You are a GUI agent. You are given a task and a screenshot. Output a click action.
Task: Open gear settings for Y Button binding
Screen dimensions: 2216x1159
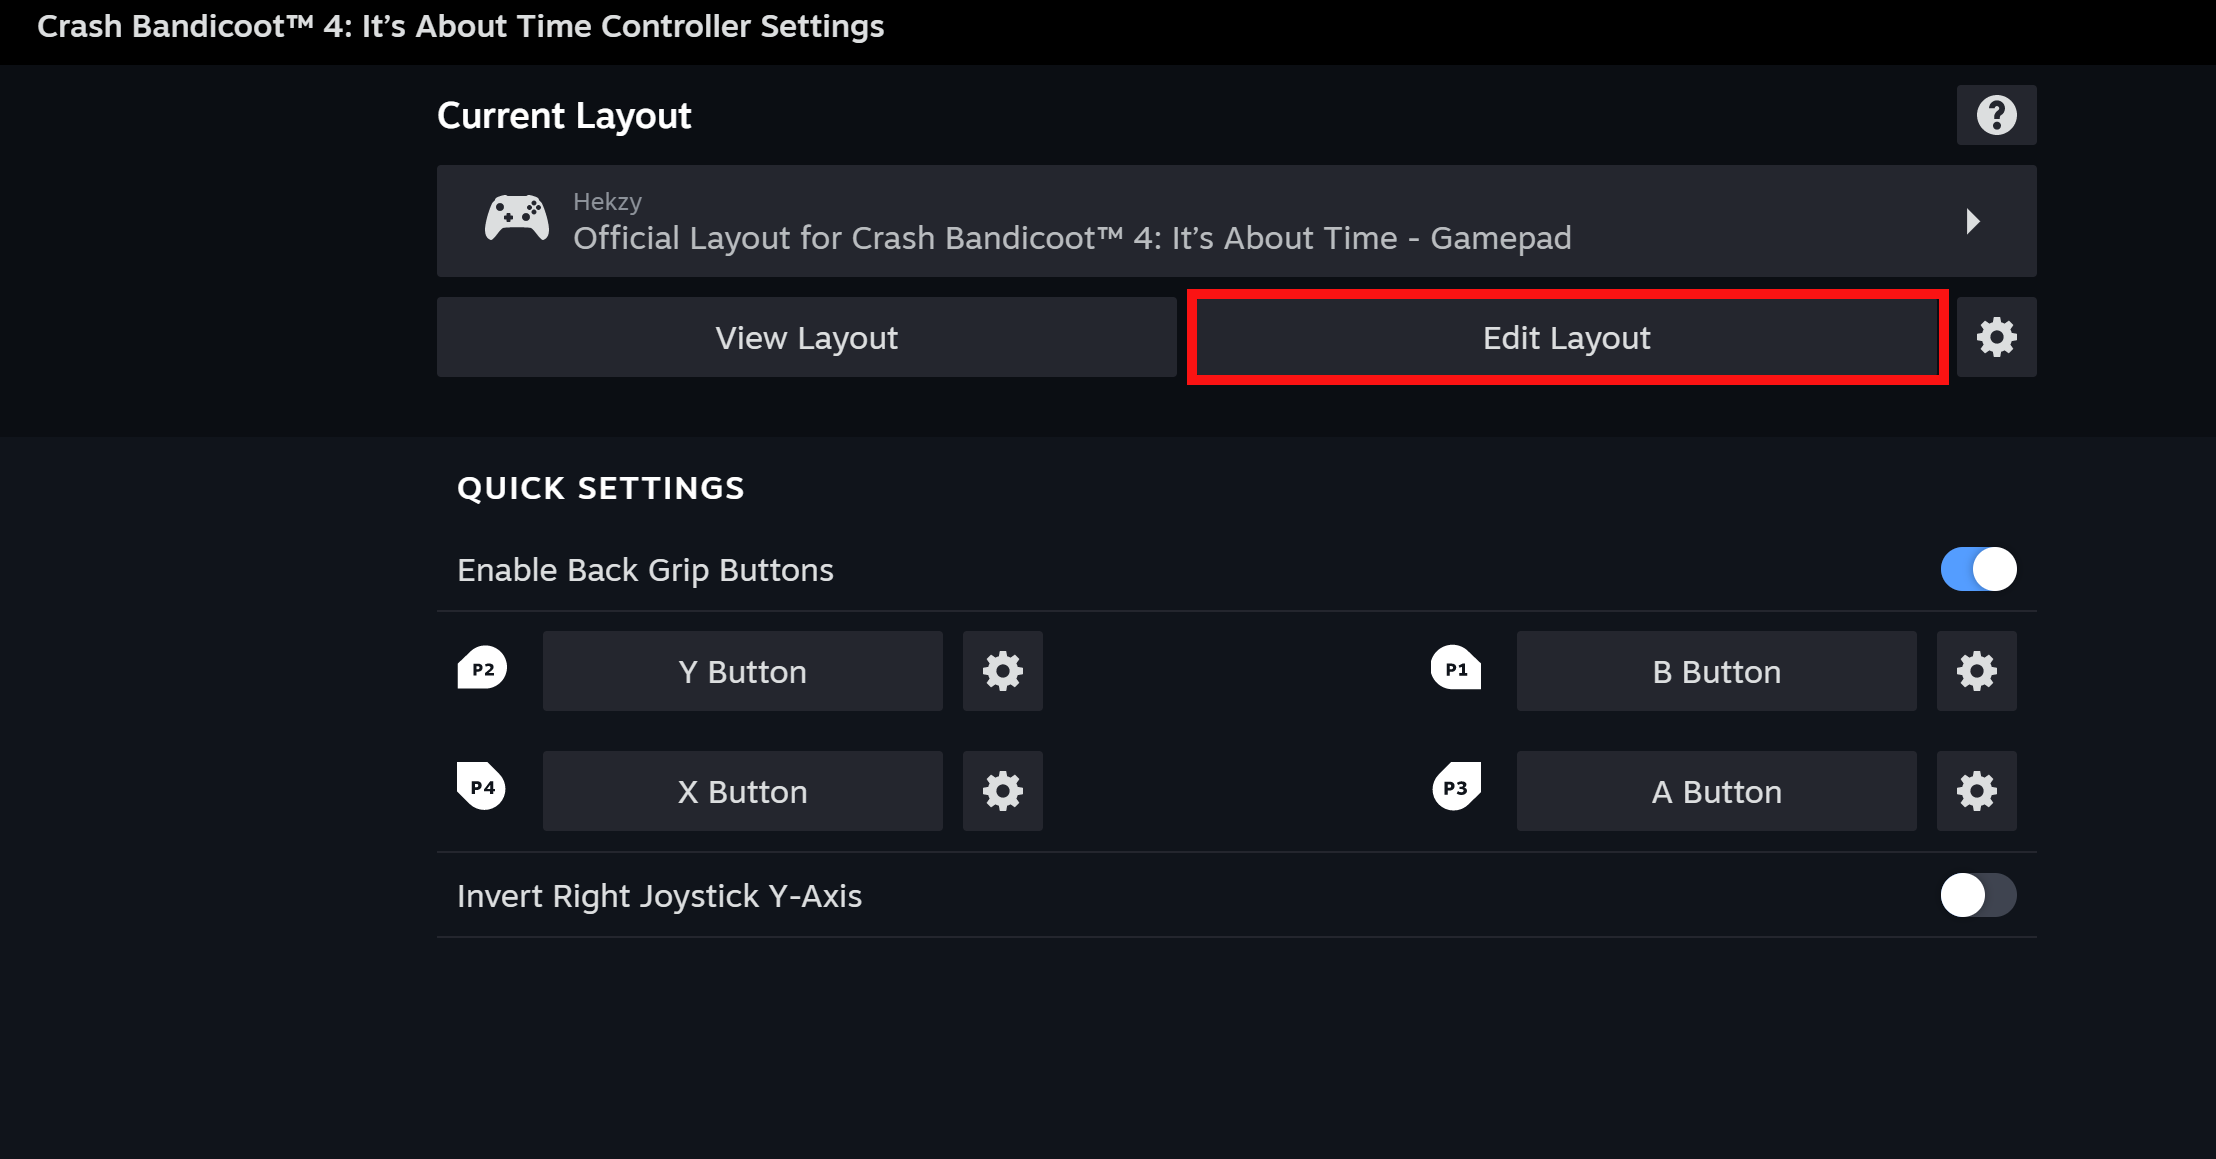(x=1002, y=671)
